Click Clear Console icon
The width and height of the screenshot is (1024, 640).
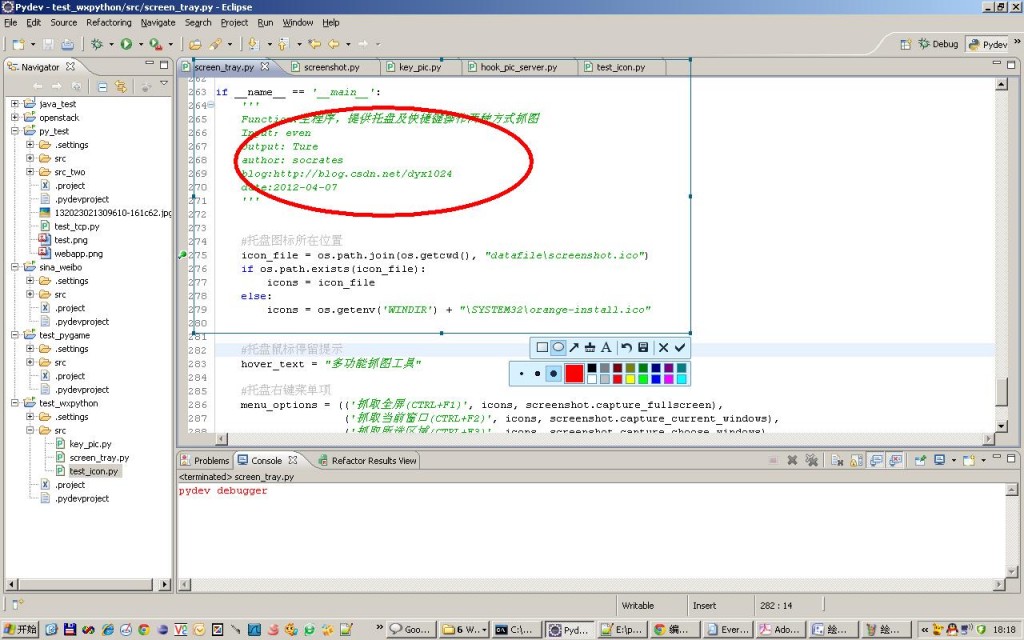[x=837, y=461]
